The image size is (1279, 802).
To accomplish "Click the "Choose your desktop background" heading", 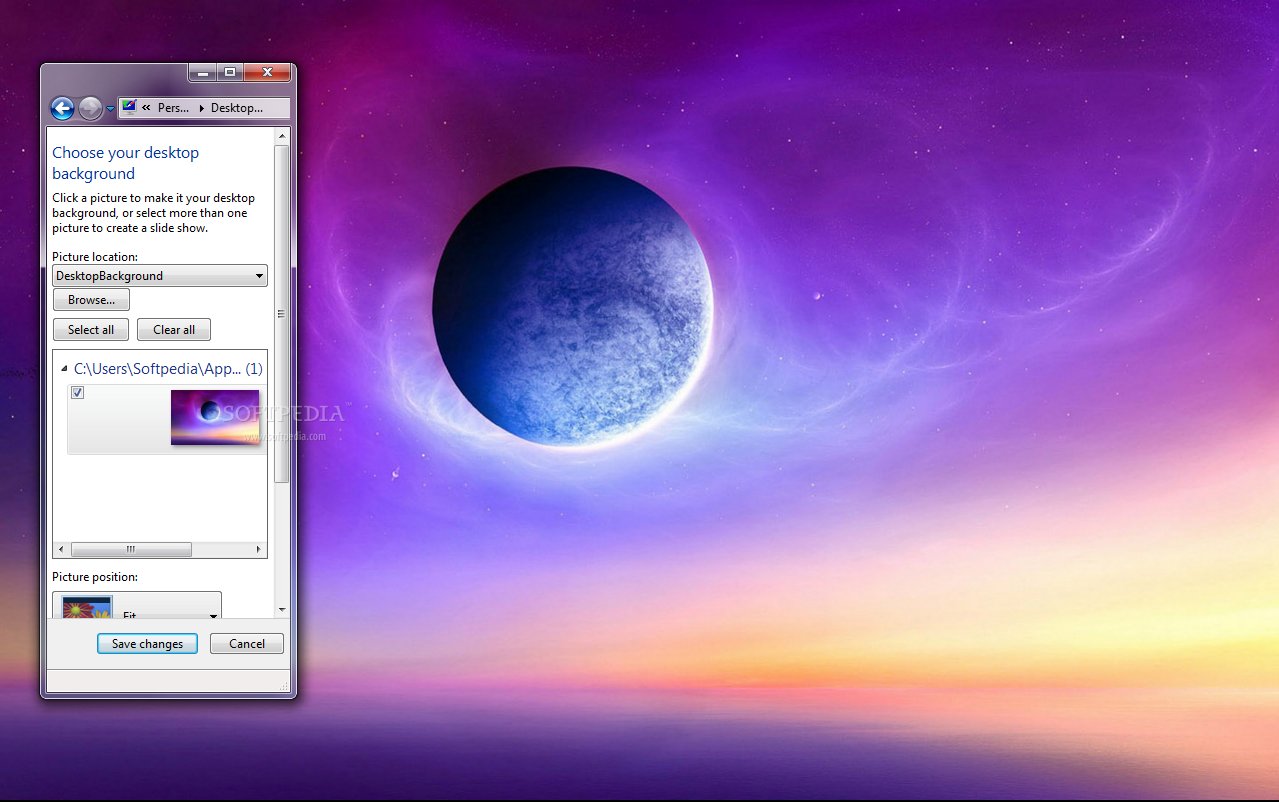I will (x=126, y=163).
